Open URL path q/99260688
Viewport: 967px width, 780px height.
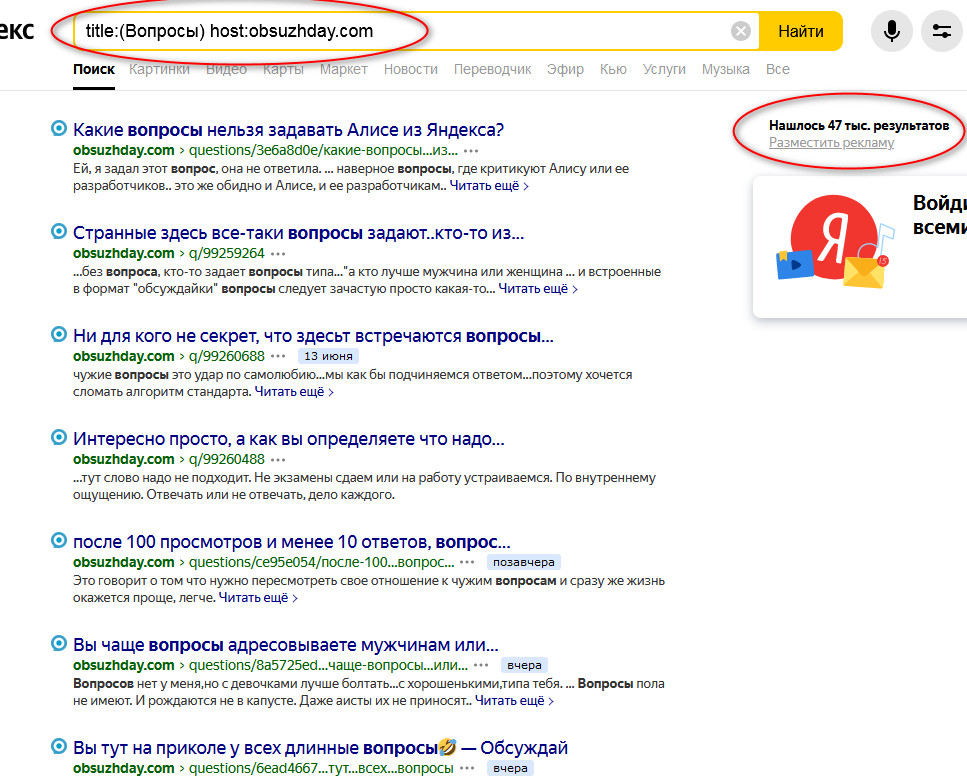[226, 356]
